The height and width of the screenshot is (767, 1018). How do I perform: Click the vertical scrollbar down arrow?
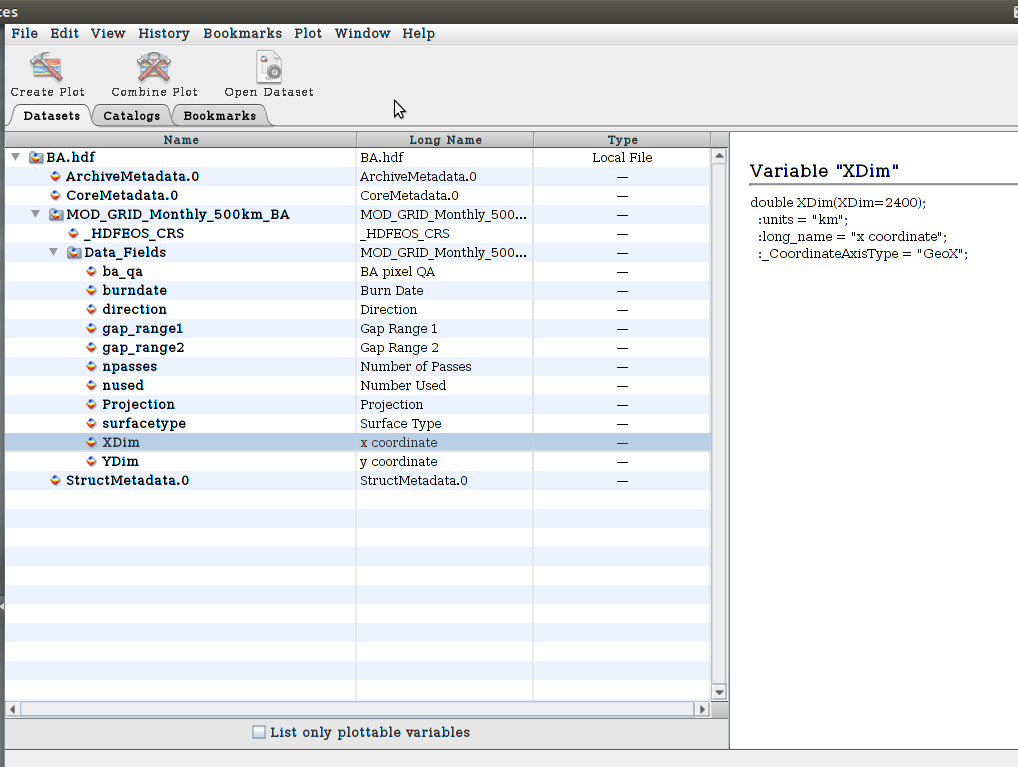point(718,693)
